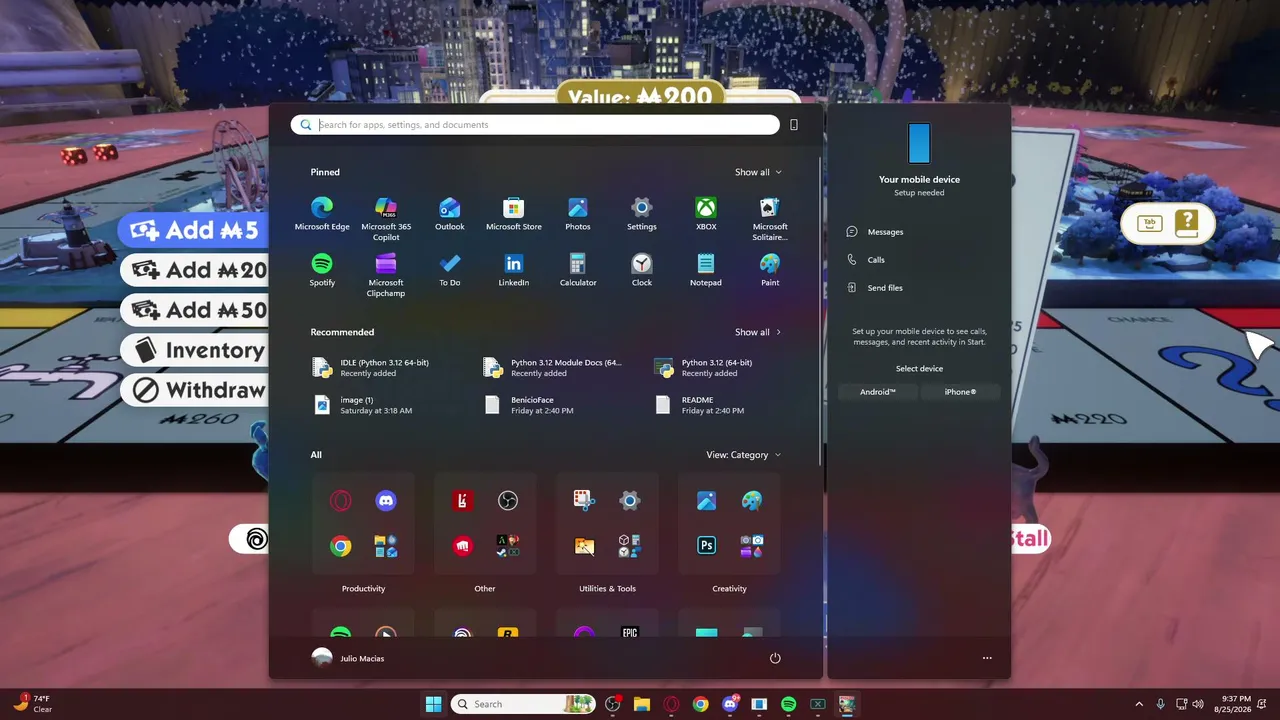Open the Riot Client in Other category

[x=462, y=546]
